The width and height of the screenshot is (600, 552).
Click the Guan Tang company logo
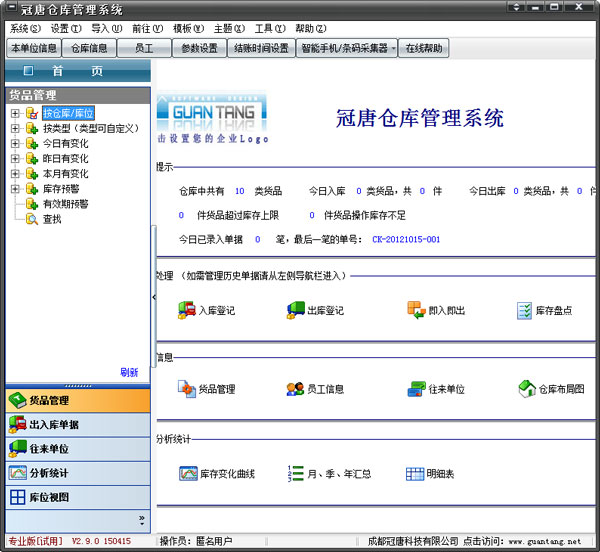(x=212, y=112)
